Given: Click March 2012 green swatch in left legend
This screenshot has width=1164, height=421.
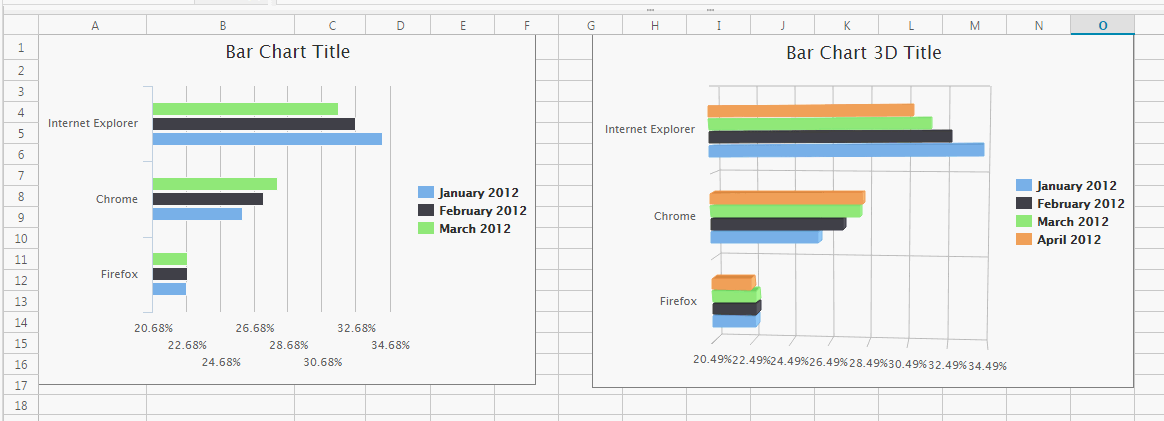Looking at the screenshot, I should (x=426, y=229).
